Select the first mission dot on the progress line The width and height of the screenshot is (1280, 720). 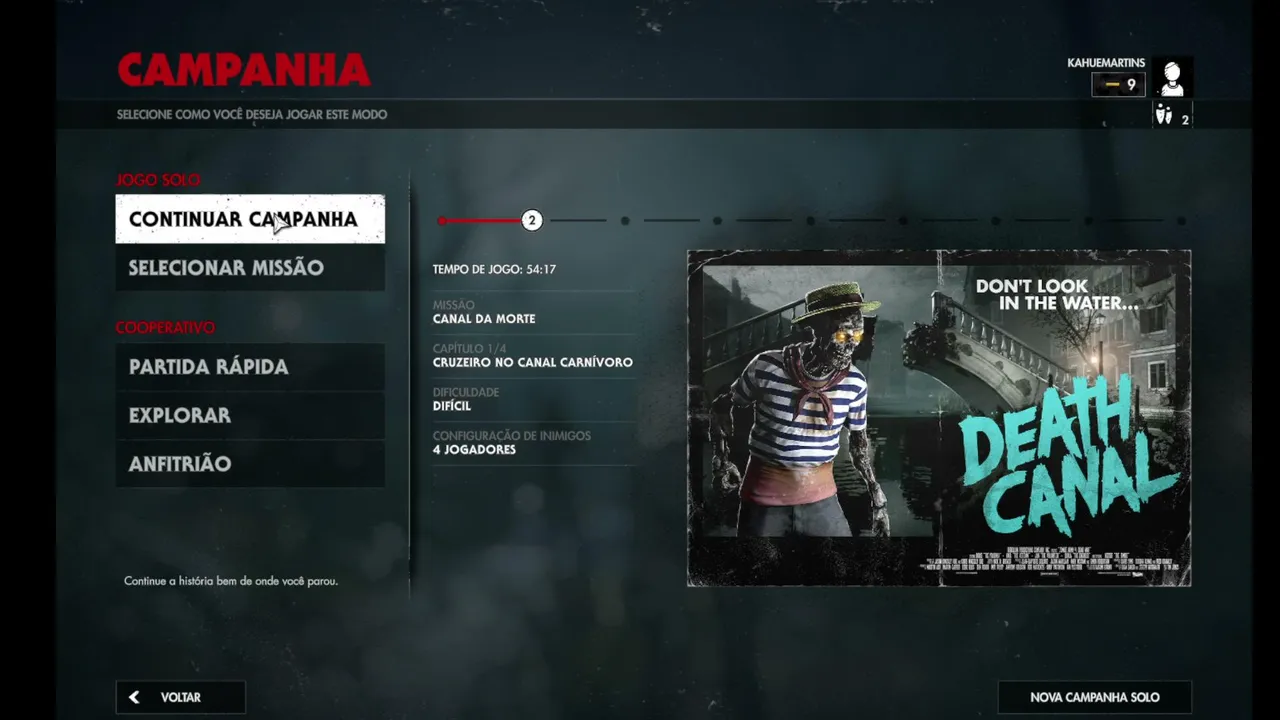[x=441, y=220]
